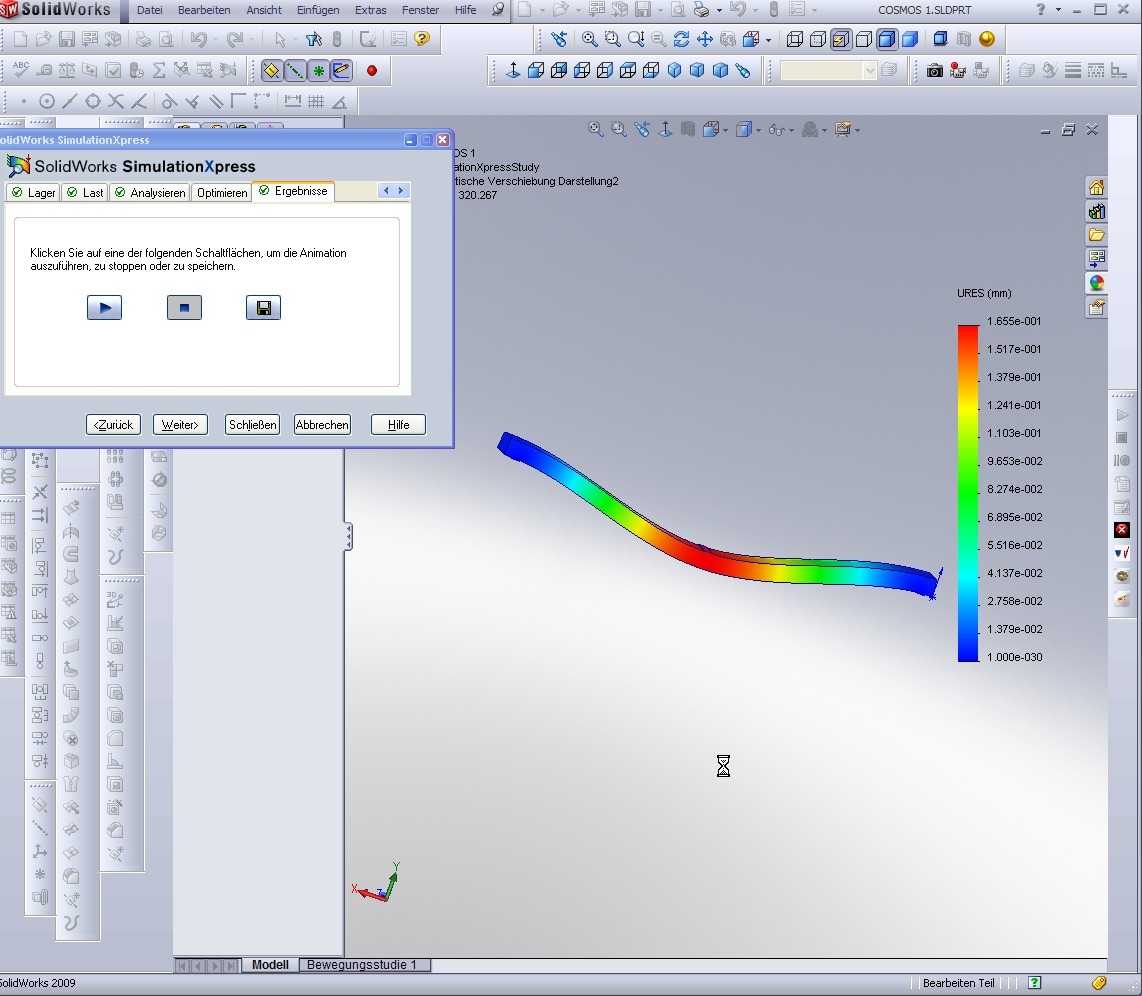The width and height of the screenshot is (1142, 996).
Task: Open SolidWorks Resources home tab in task pane
Action: click(1096, 188)
